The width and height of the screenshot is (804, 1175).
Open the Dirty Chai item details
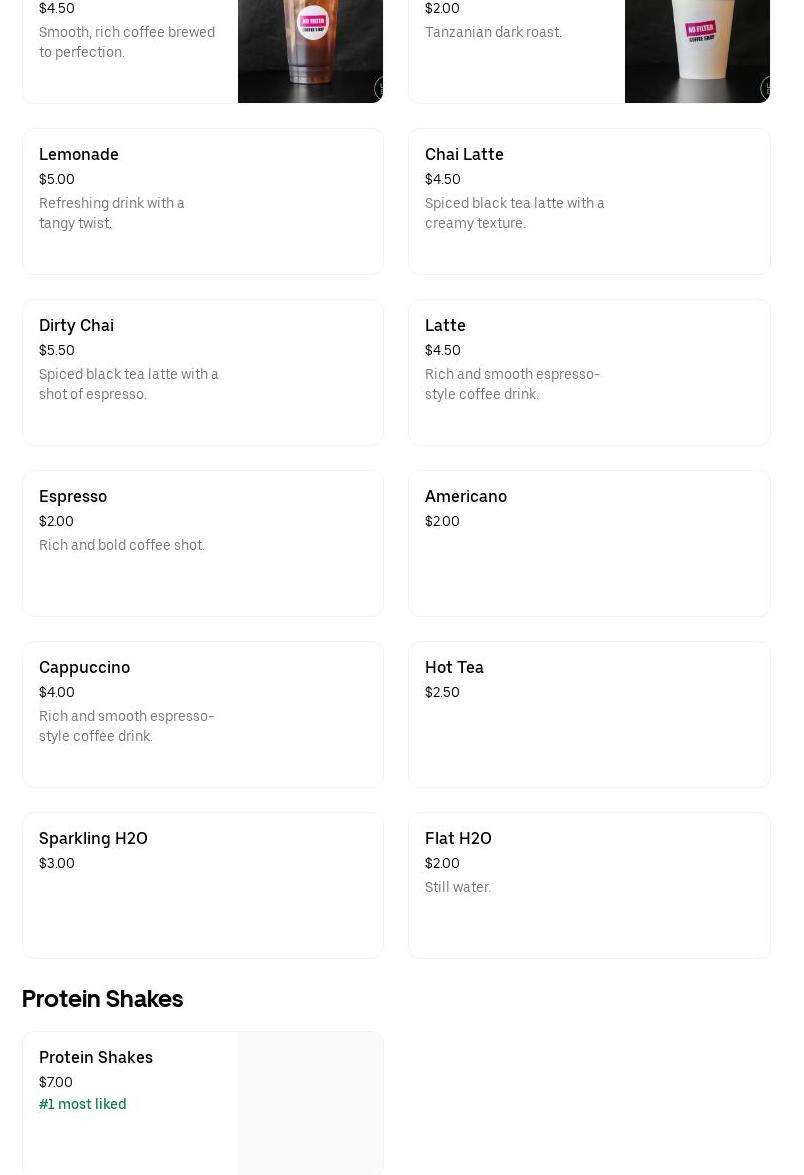tap(202, 372)
